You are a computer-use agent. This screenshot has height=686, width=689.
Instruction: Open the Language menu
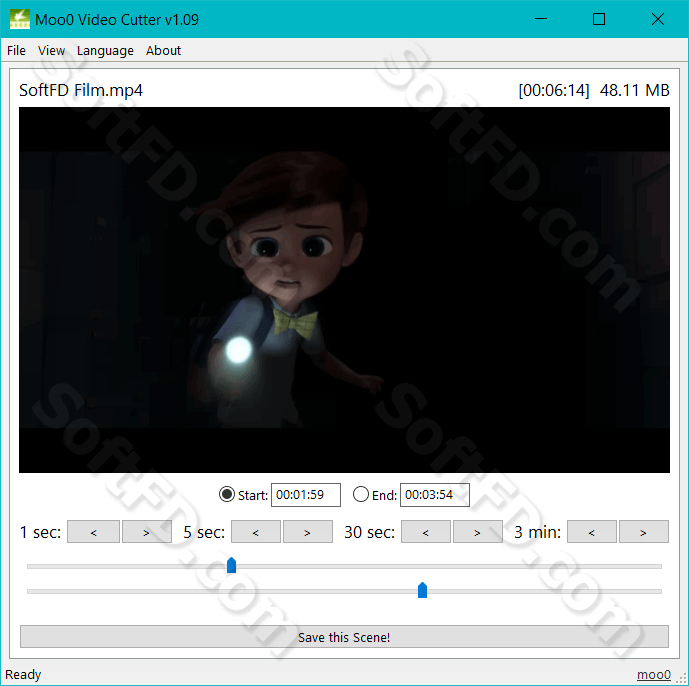105,51
